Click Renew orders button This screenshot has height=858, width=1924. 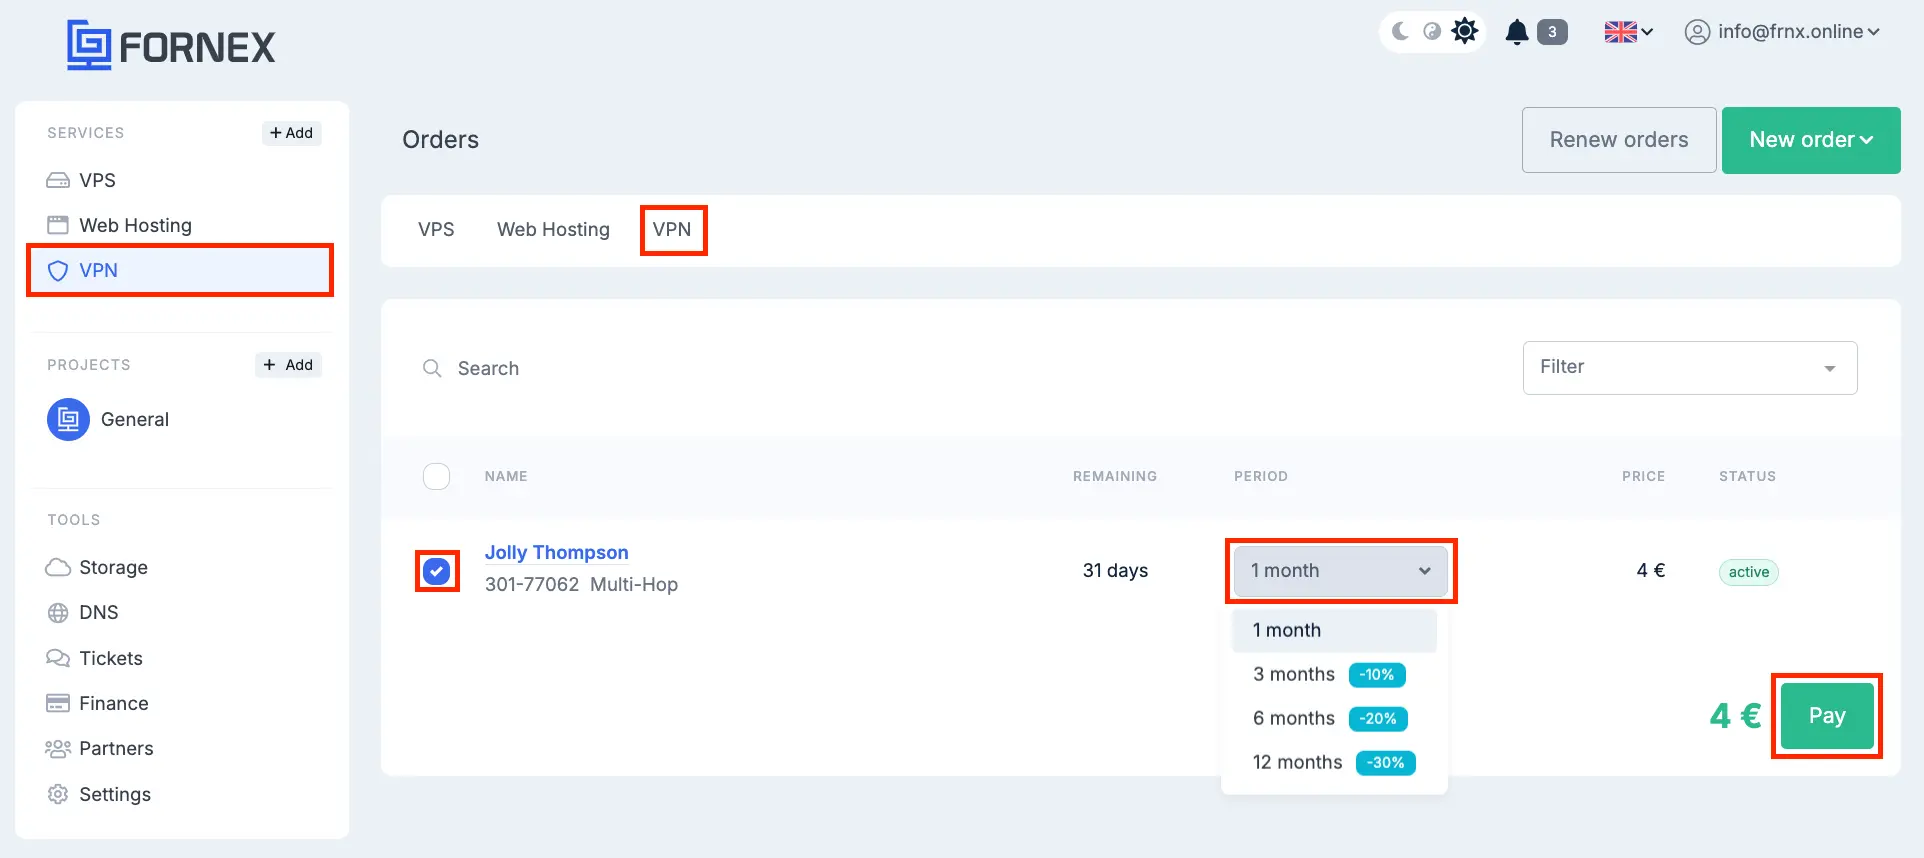point(1619,140)
